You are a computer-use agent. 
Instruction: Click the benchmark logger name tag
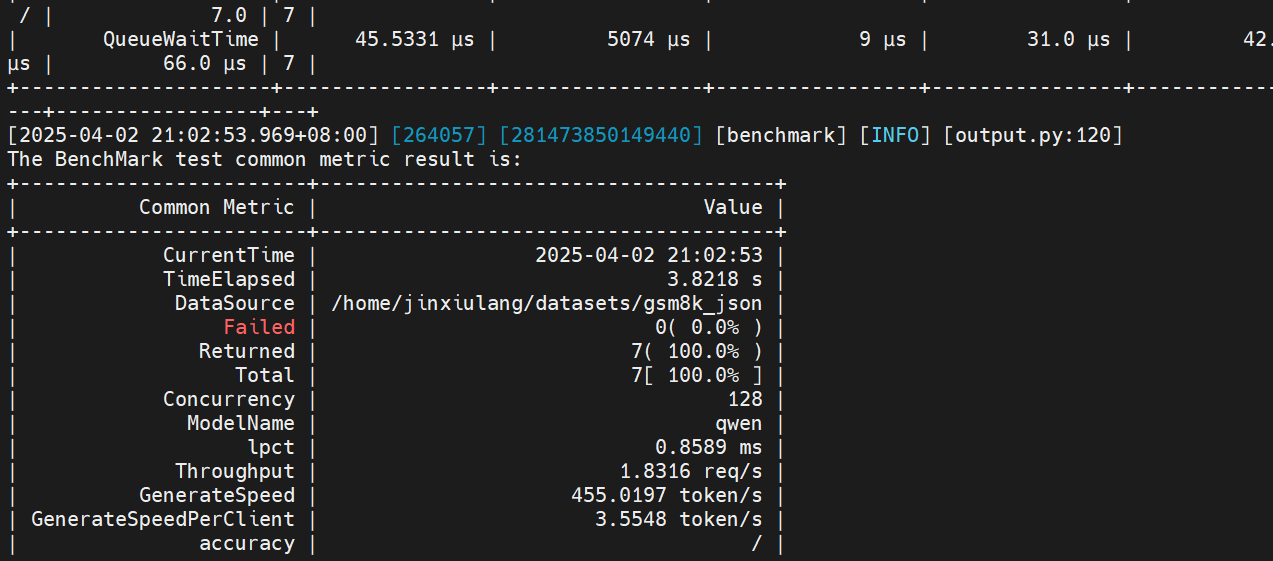pos(781,135)
